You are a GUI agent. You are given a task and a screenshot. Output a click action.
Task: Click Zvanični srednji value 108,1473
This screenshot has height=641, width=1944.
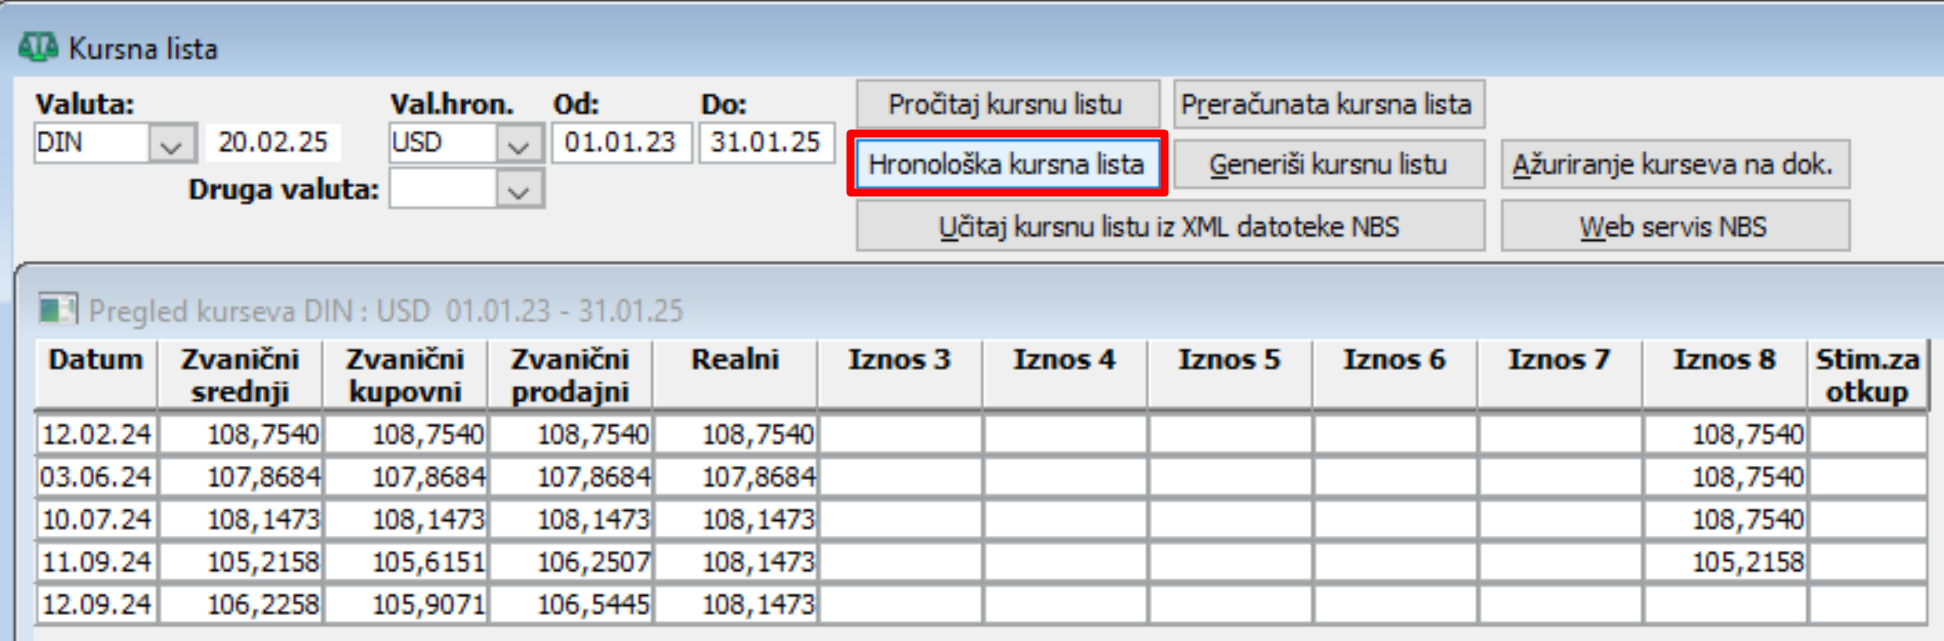(x=241, y=519)
